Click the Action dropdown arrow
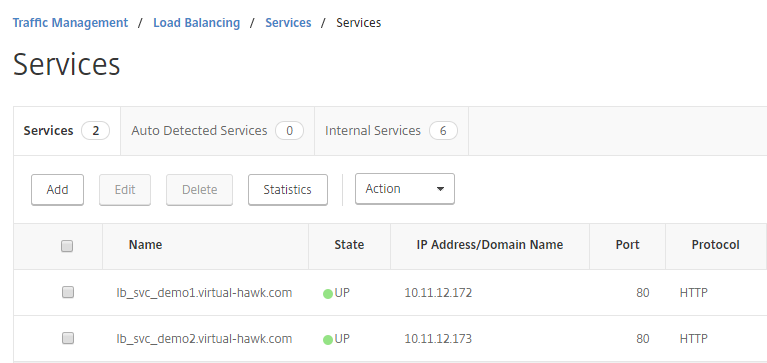The image size is (767, 363). tap(440, 189)
